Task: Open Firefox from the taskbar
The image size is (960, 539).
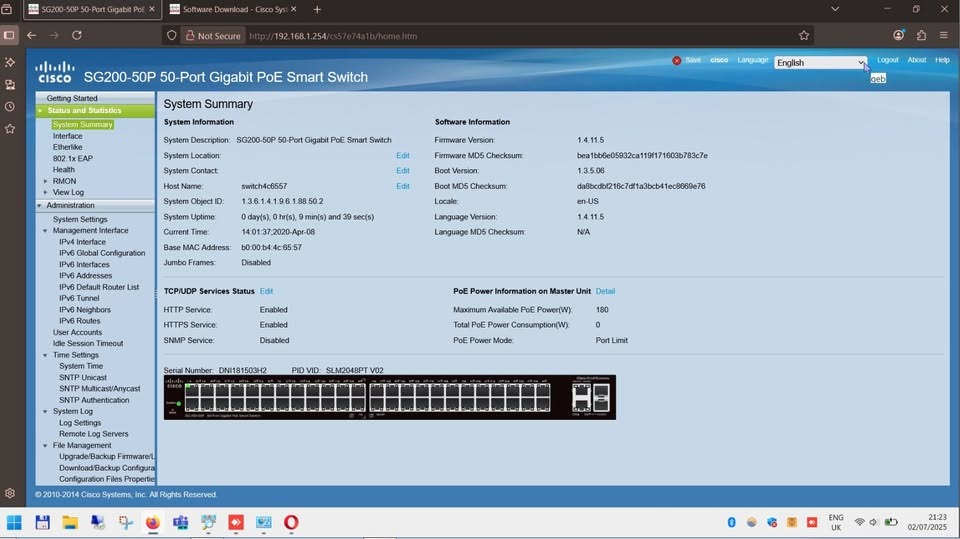Action: pos(152,522)
